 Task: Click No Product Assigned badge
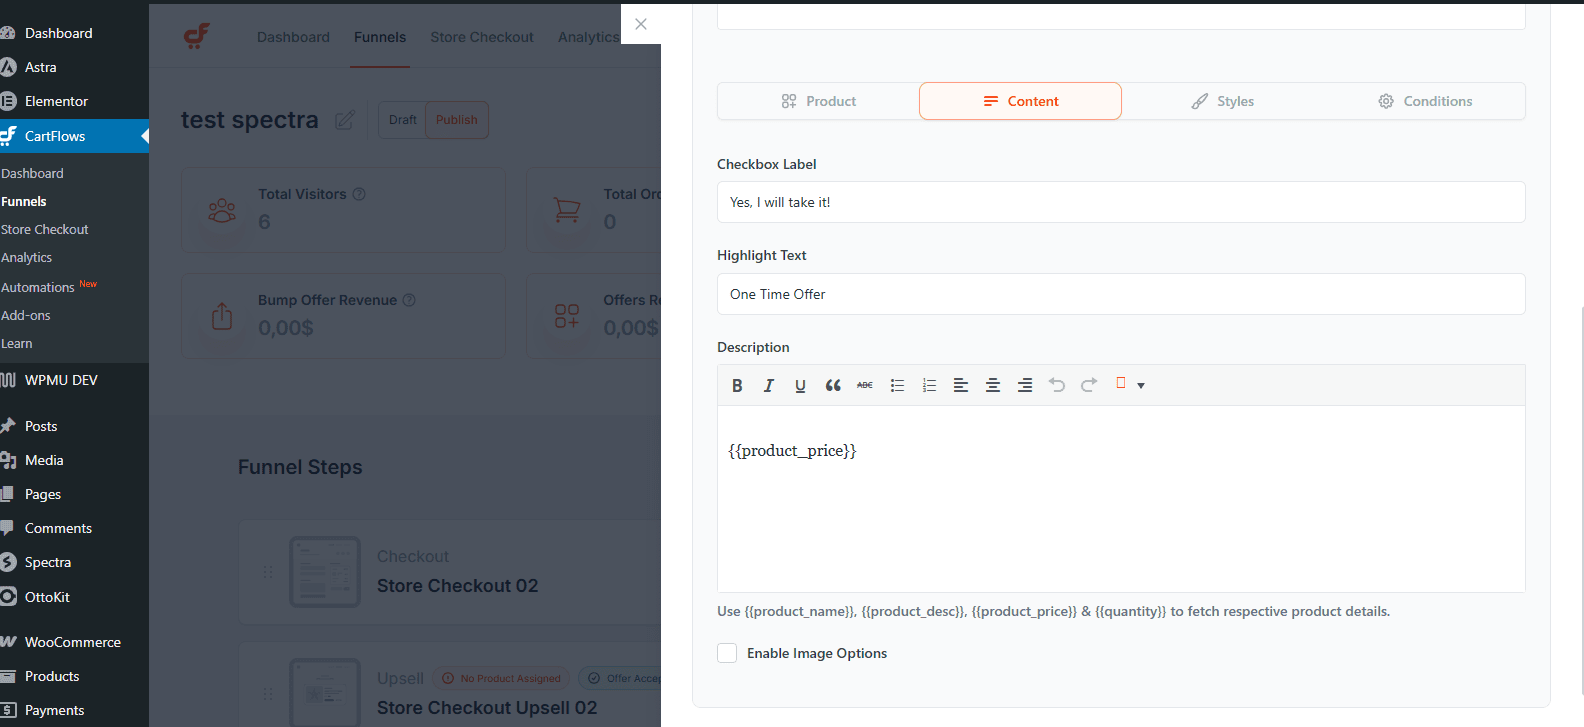point(501,678)
